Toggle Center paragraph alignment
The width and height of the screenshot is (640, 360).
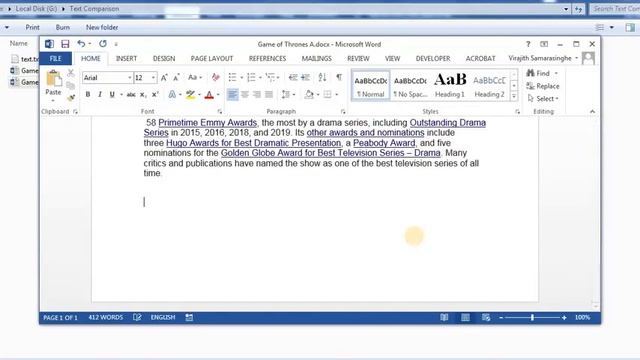pyautogui.click(x=244, y=95)
